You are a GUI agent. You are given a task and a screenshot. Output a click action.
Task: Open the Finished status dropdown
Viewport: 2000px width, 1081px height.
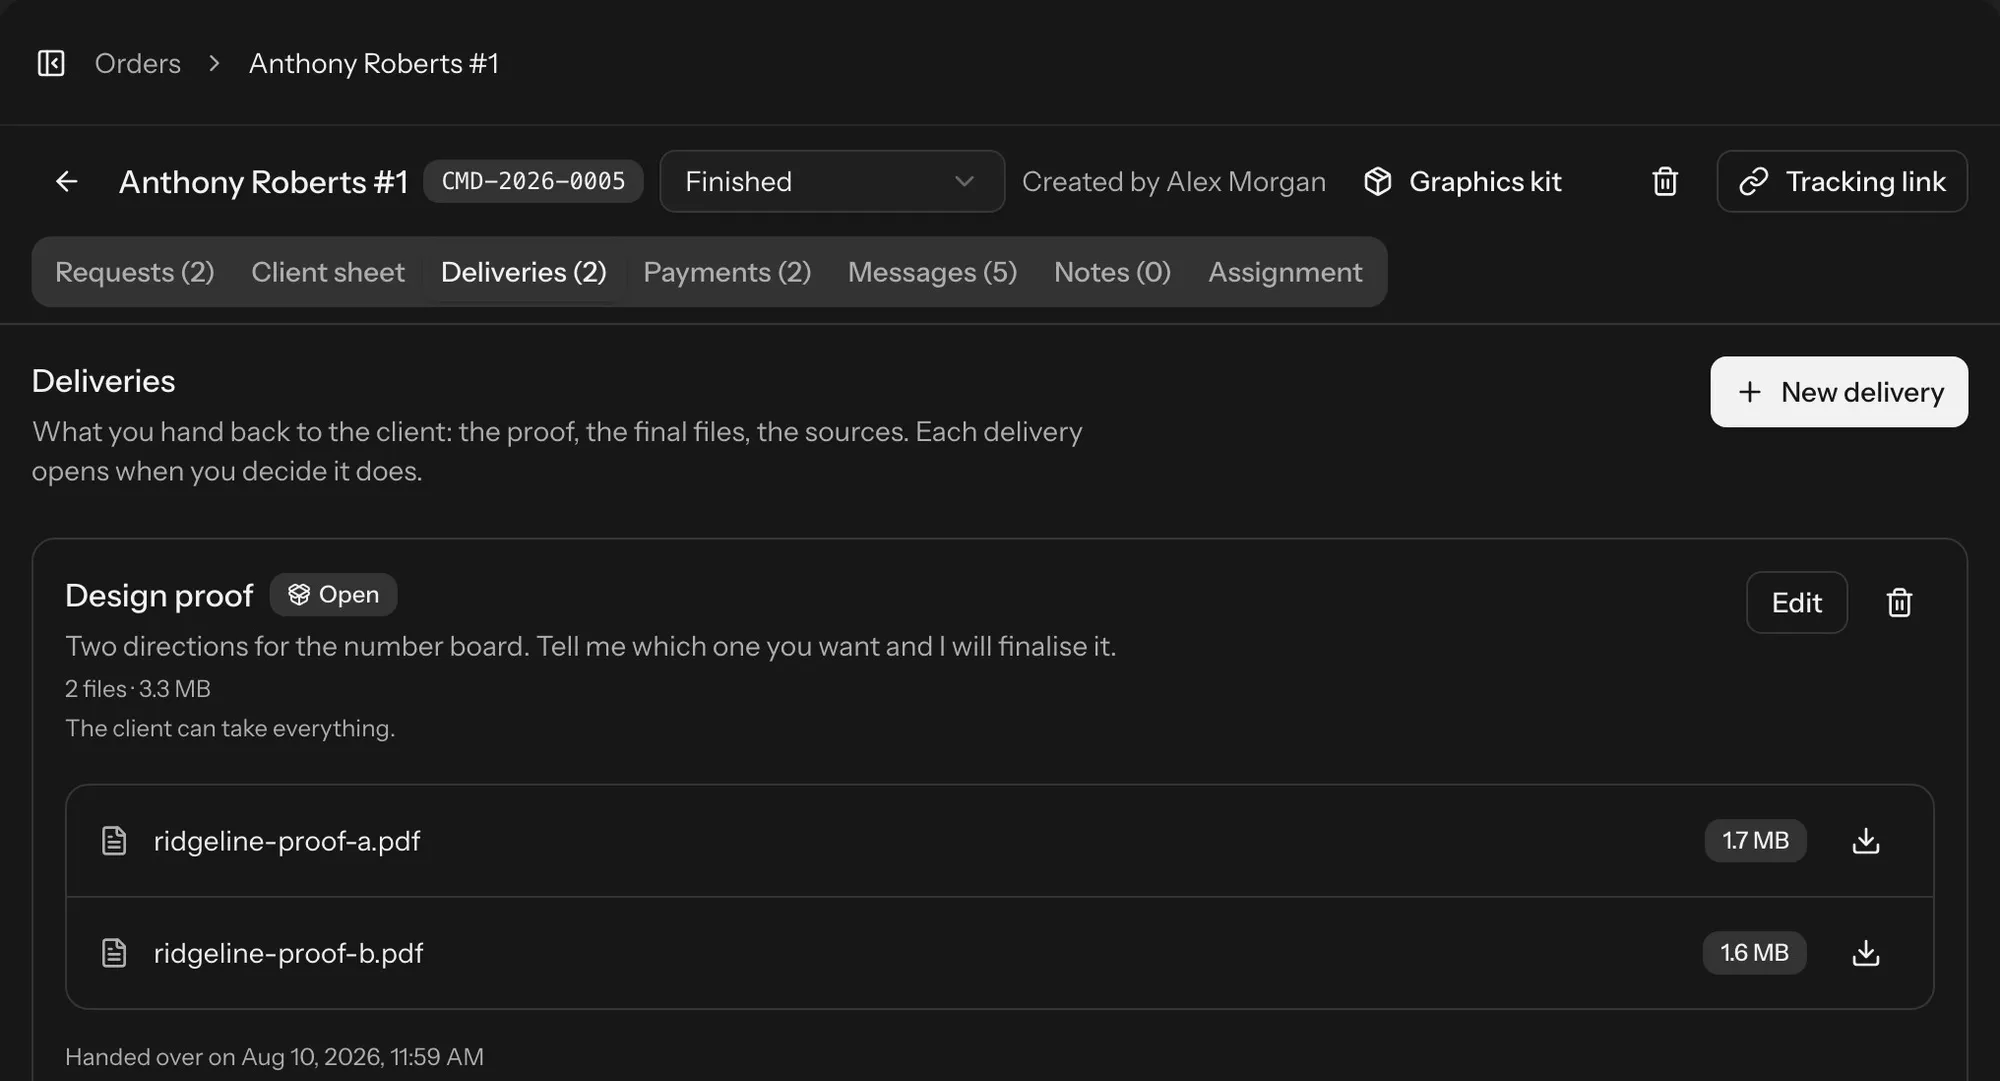(x=832, y=181)
